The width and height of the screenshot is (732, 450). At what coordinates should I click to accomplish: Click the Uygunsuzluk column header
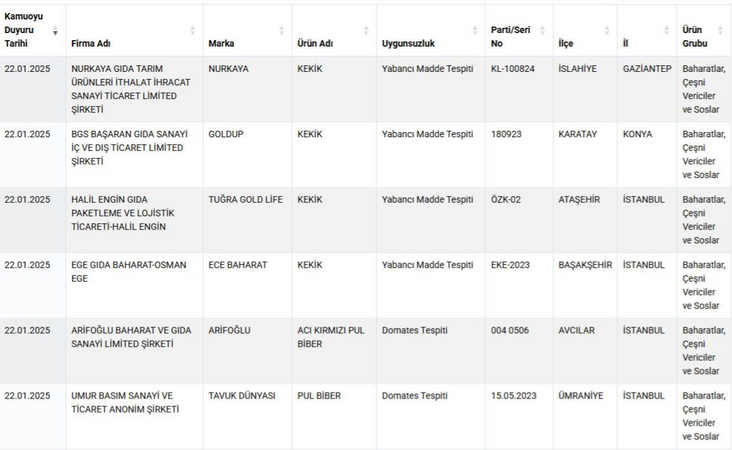(431, 30)
